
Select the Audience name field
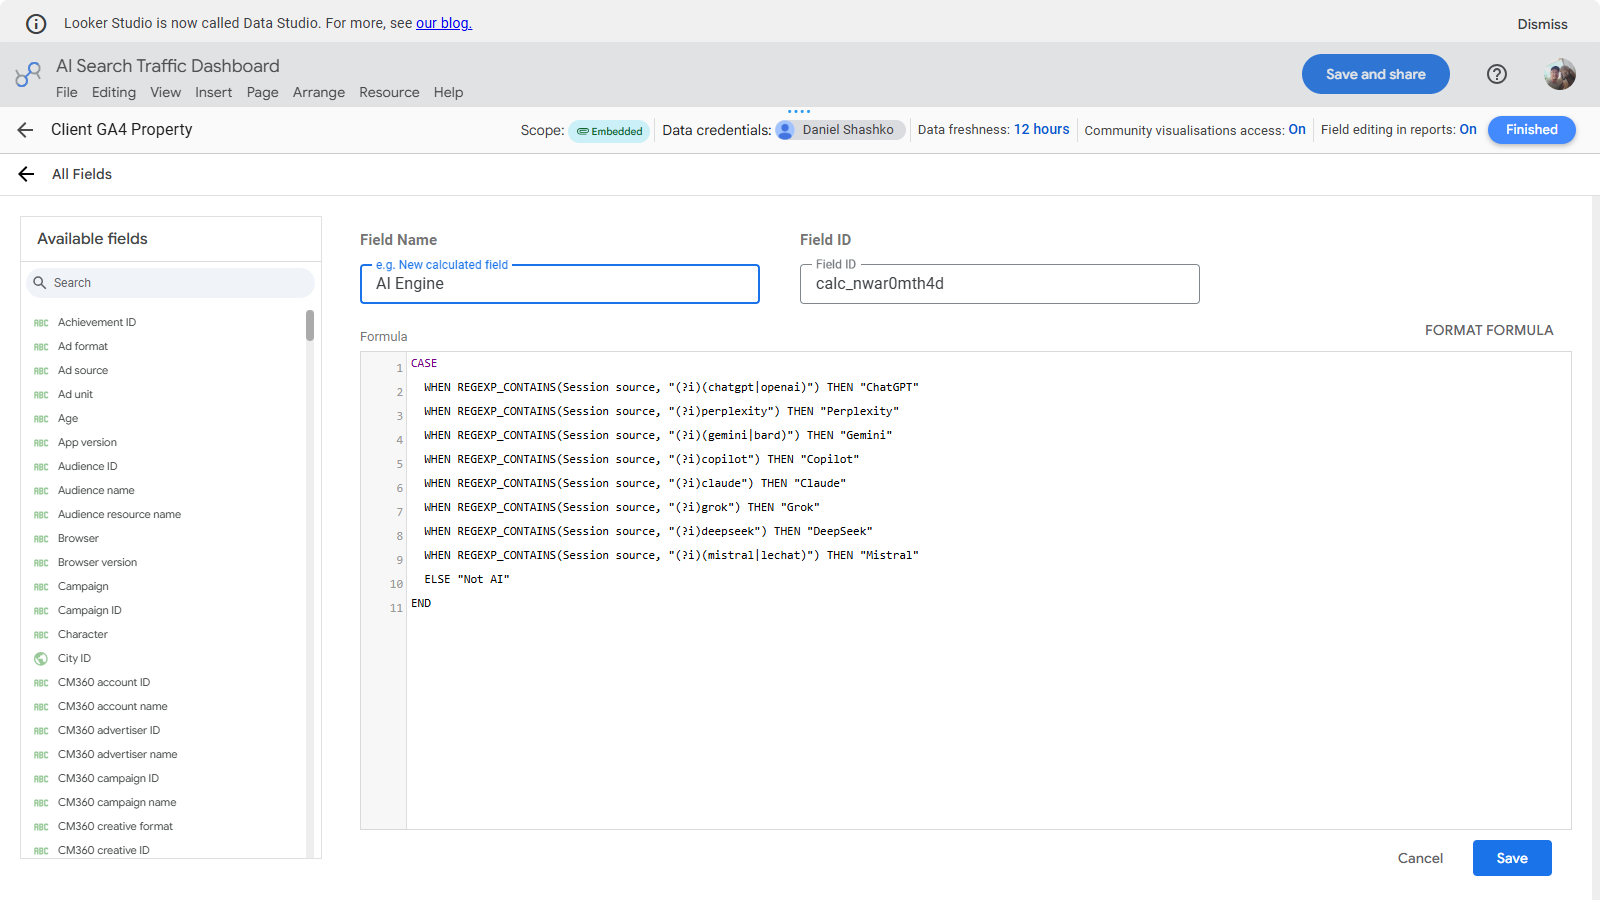click(x=96, y=491)
